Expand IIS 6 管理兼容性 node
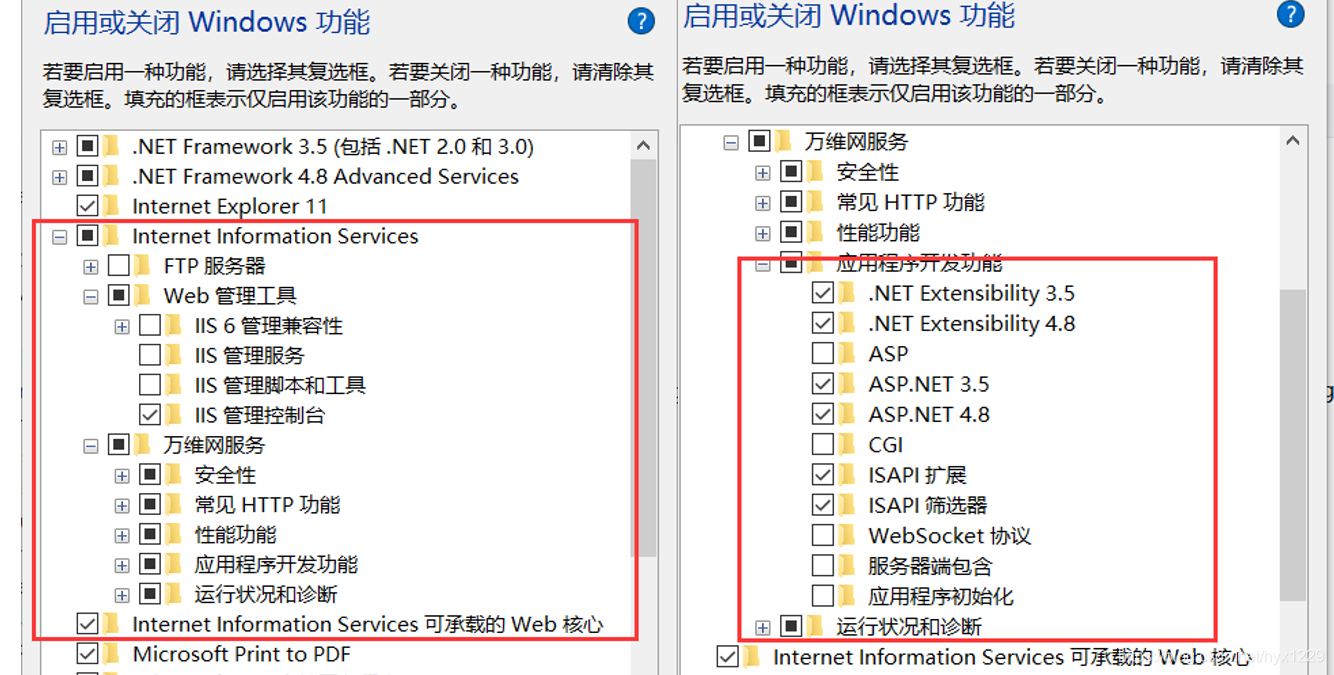Viewport: 1334px width, 675px height. pyautogui.click(x=122, y=326)
